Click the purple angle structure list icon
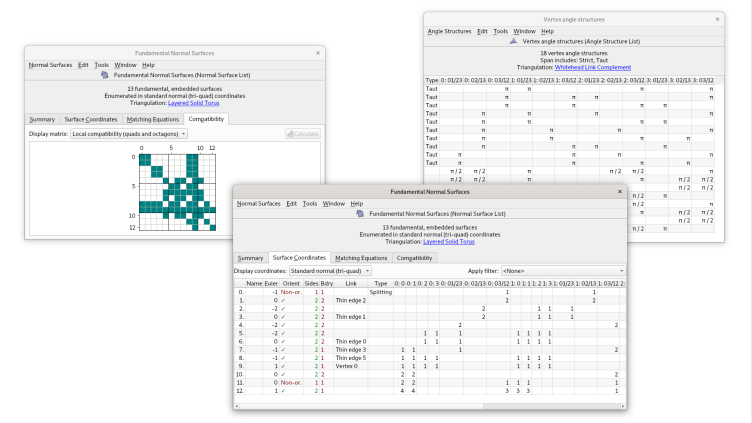The image size is (752, 423). (514, 41)
